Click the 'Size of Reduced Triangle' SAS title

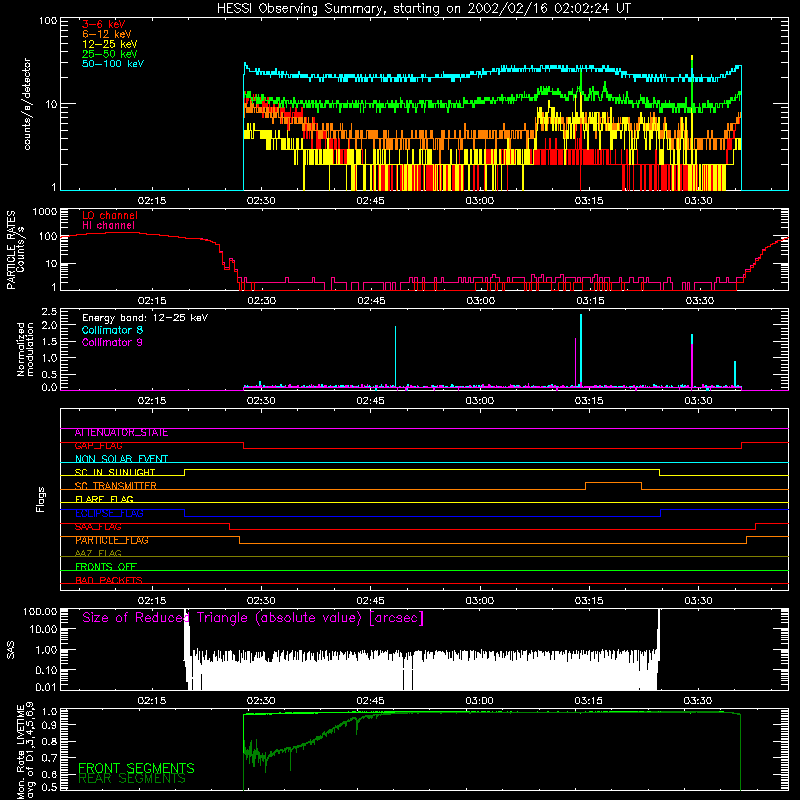coord(253,618)
